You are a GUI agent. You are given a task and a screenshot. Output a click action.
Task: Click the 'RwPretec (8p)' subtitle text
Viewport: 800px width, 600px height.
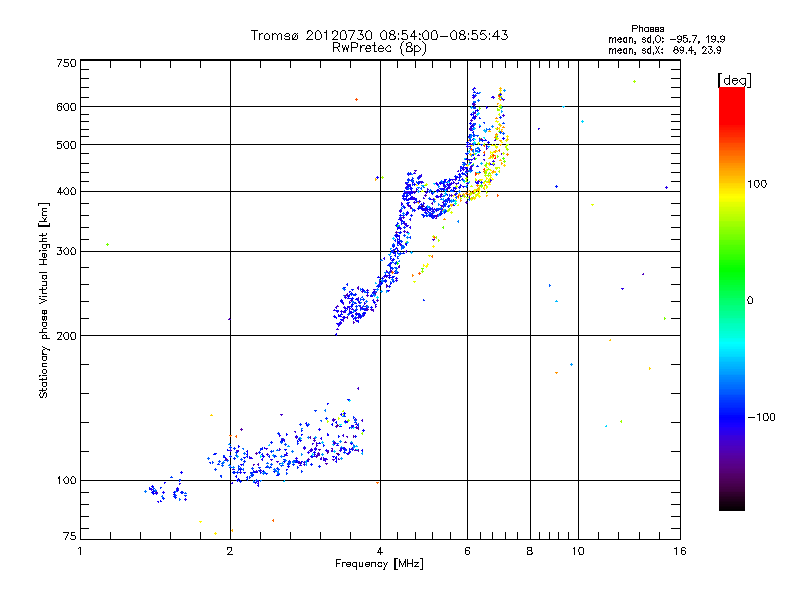[379, 48]
